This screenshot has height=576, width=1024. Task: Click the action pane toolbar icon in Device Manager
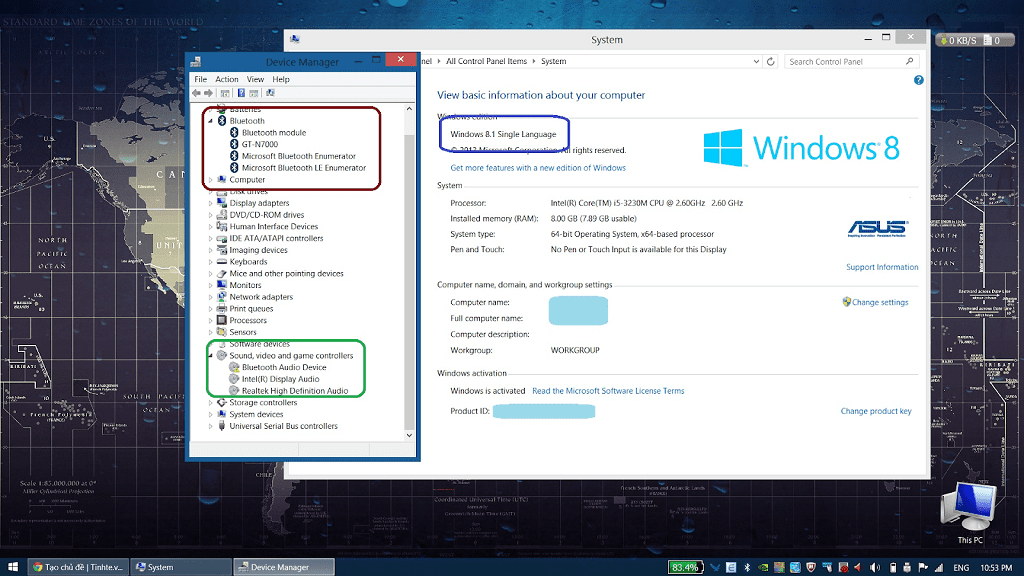point(254,93)
